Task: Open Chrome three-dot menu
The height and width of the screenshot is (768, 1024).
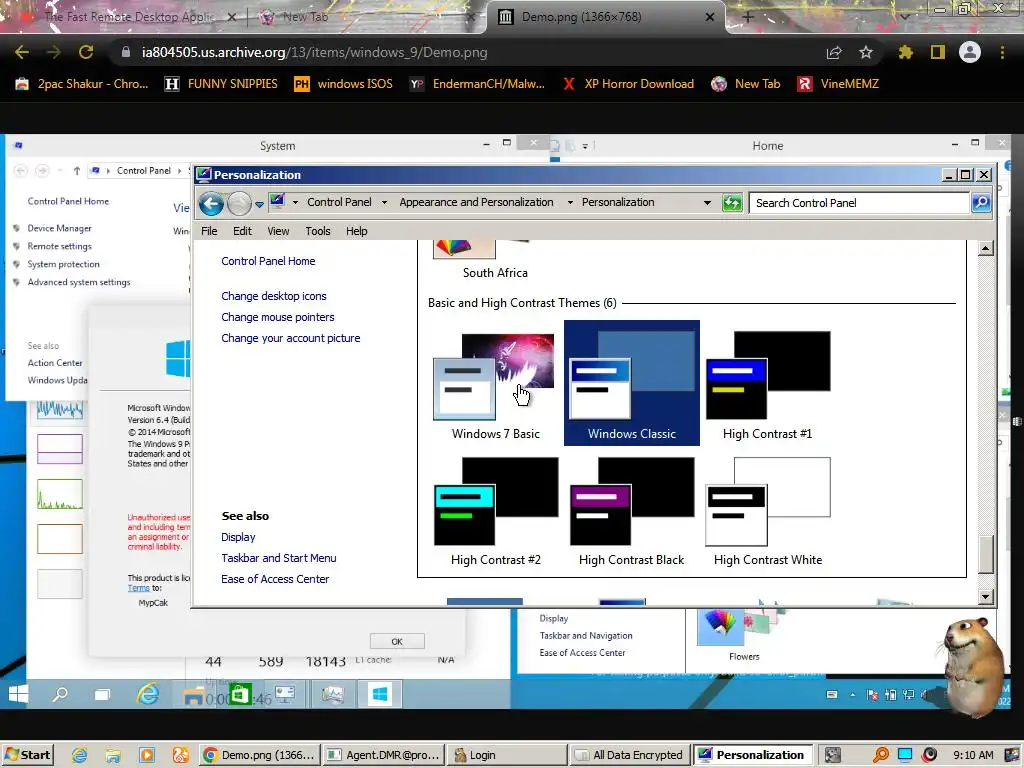Action: [x=1002, y=52]
